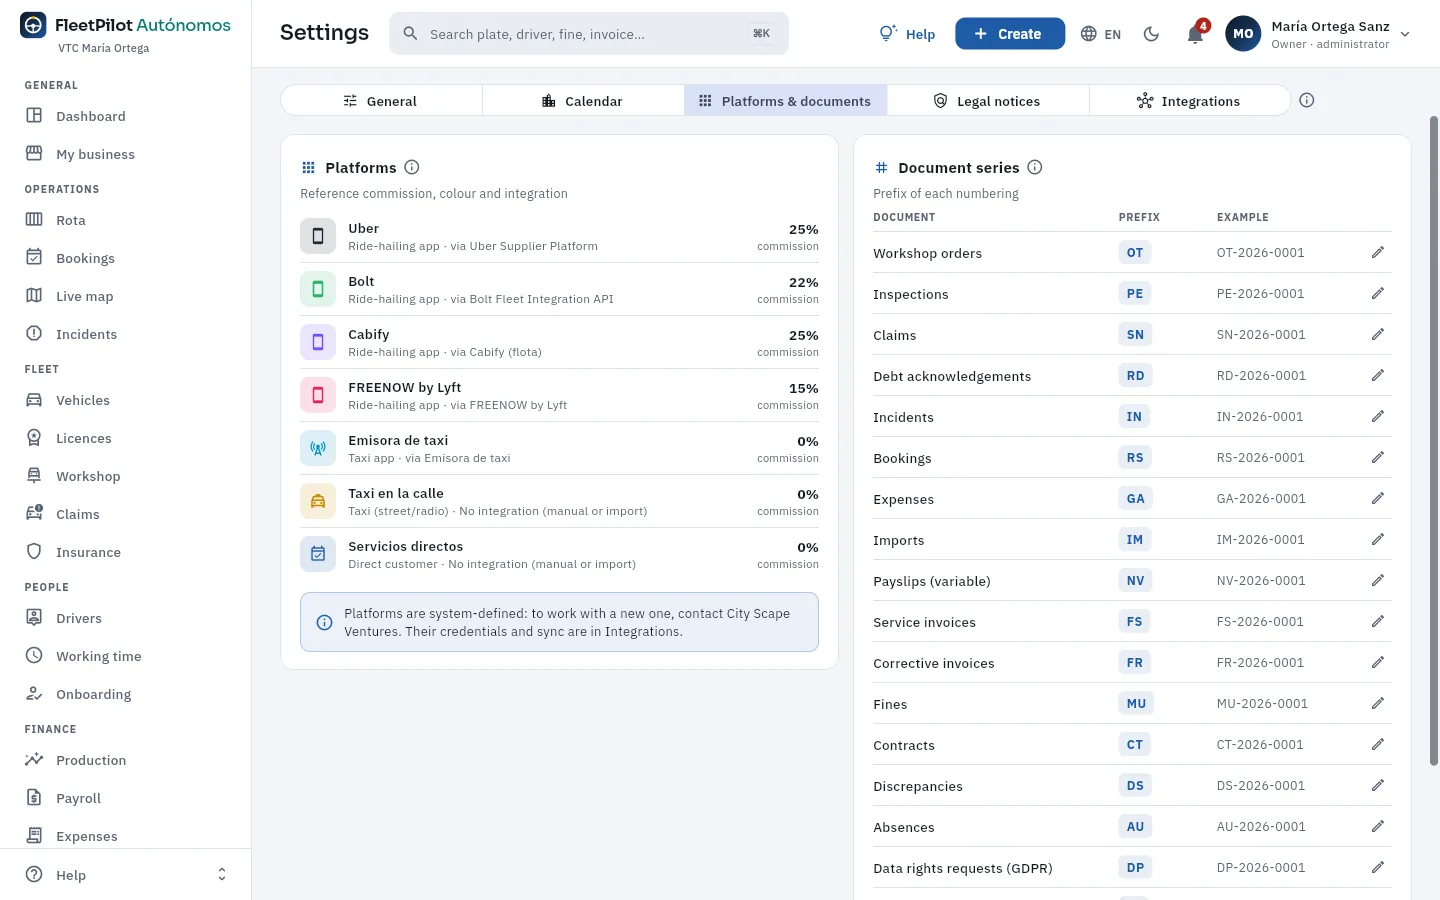Edit the Debt acknowledgements prefix pencil
1440x900 pixels.
tap(1378, 376)
